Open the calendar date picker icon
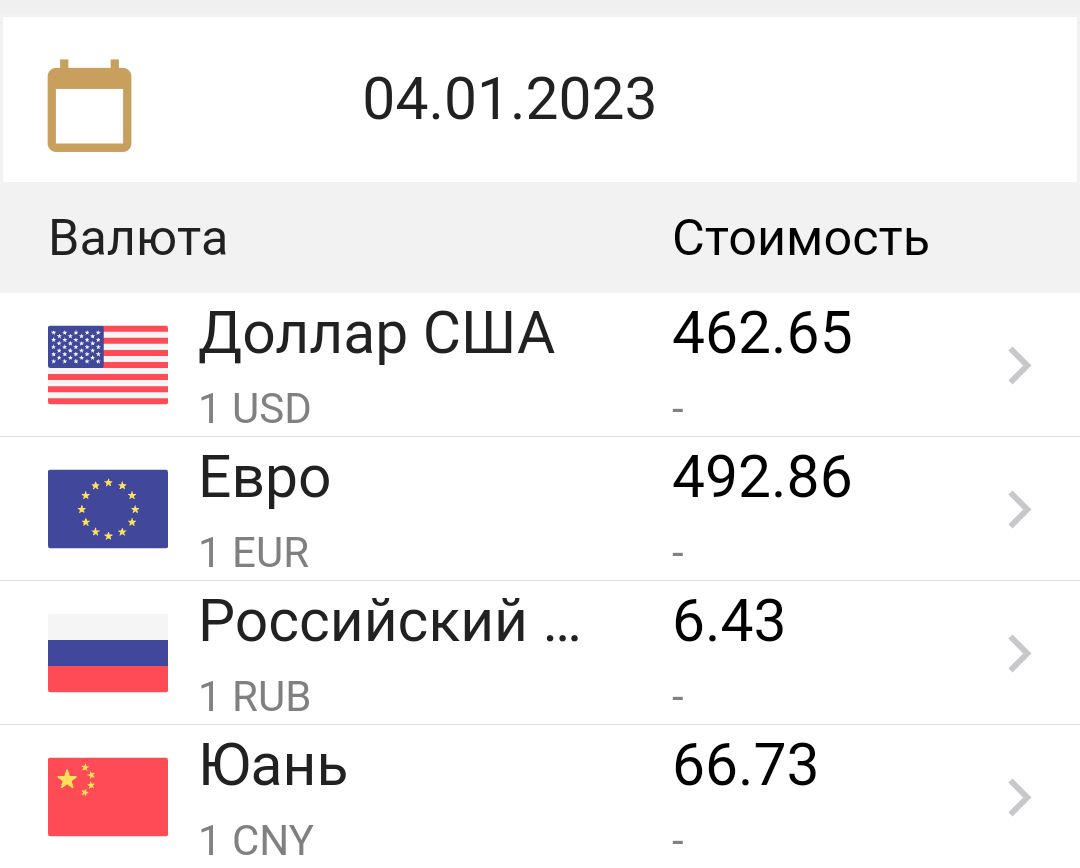Image resolution: width=1080 pixels, height=868 pixels. pyautogui.click(x=89, y=106)
